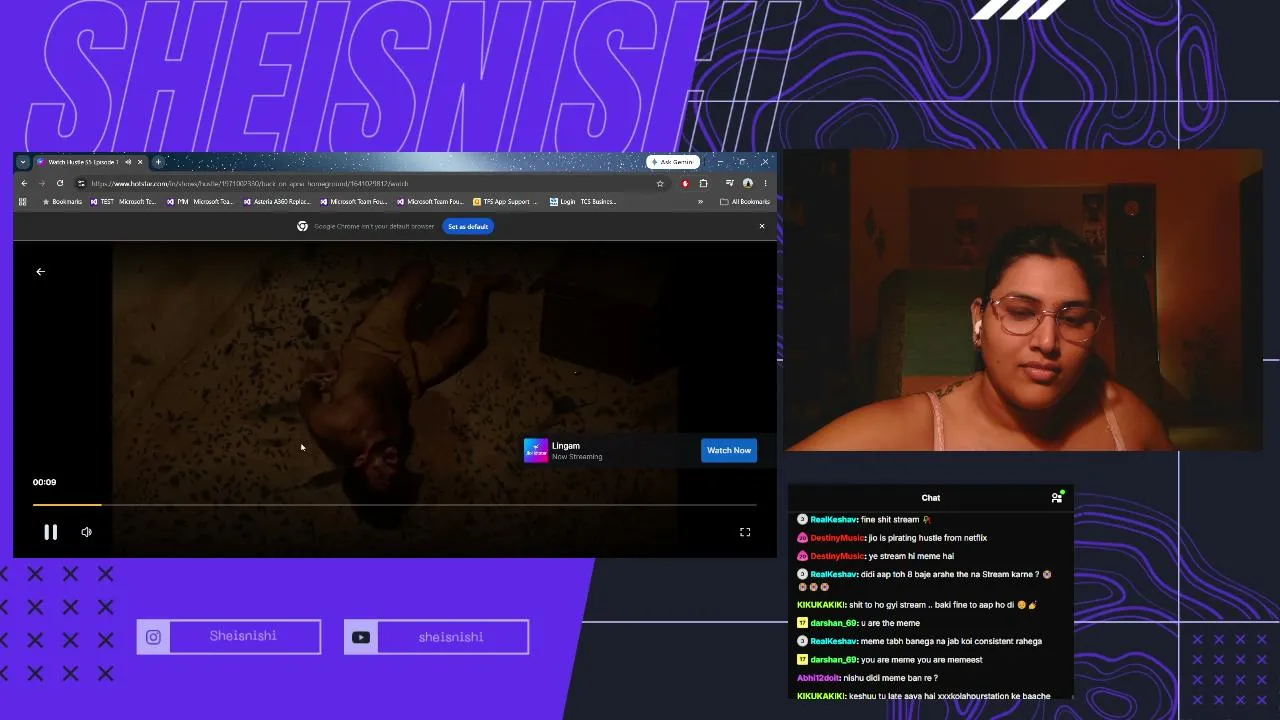Click the browser forward navigation arrow
Screen dimensions: 1280x720
point(42,183)
